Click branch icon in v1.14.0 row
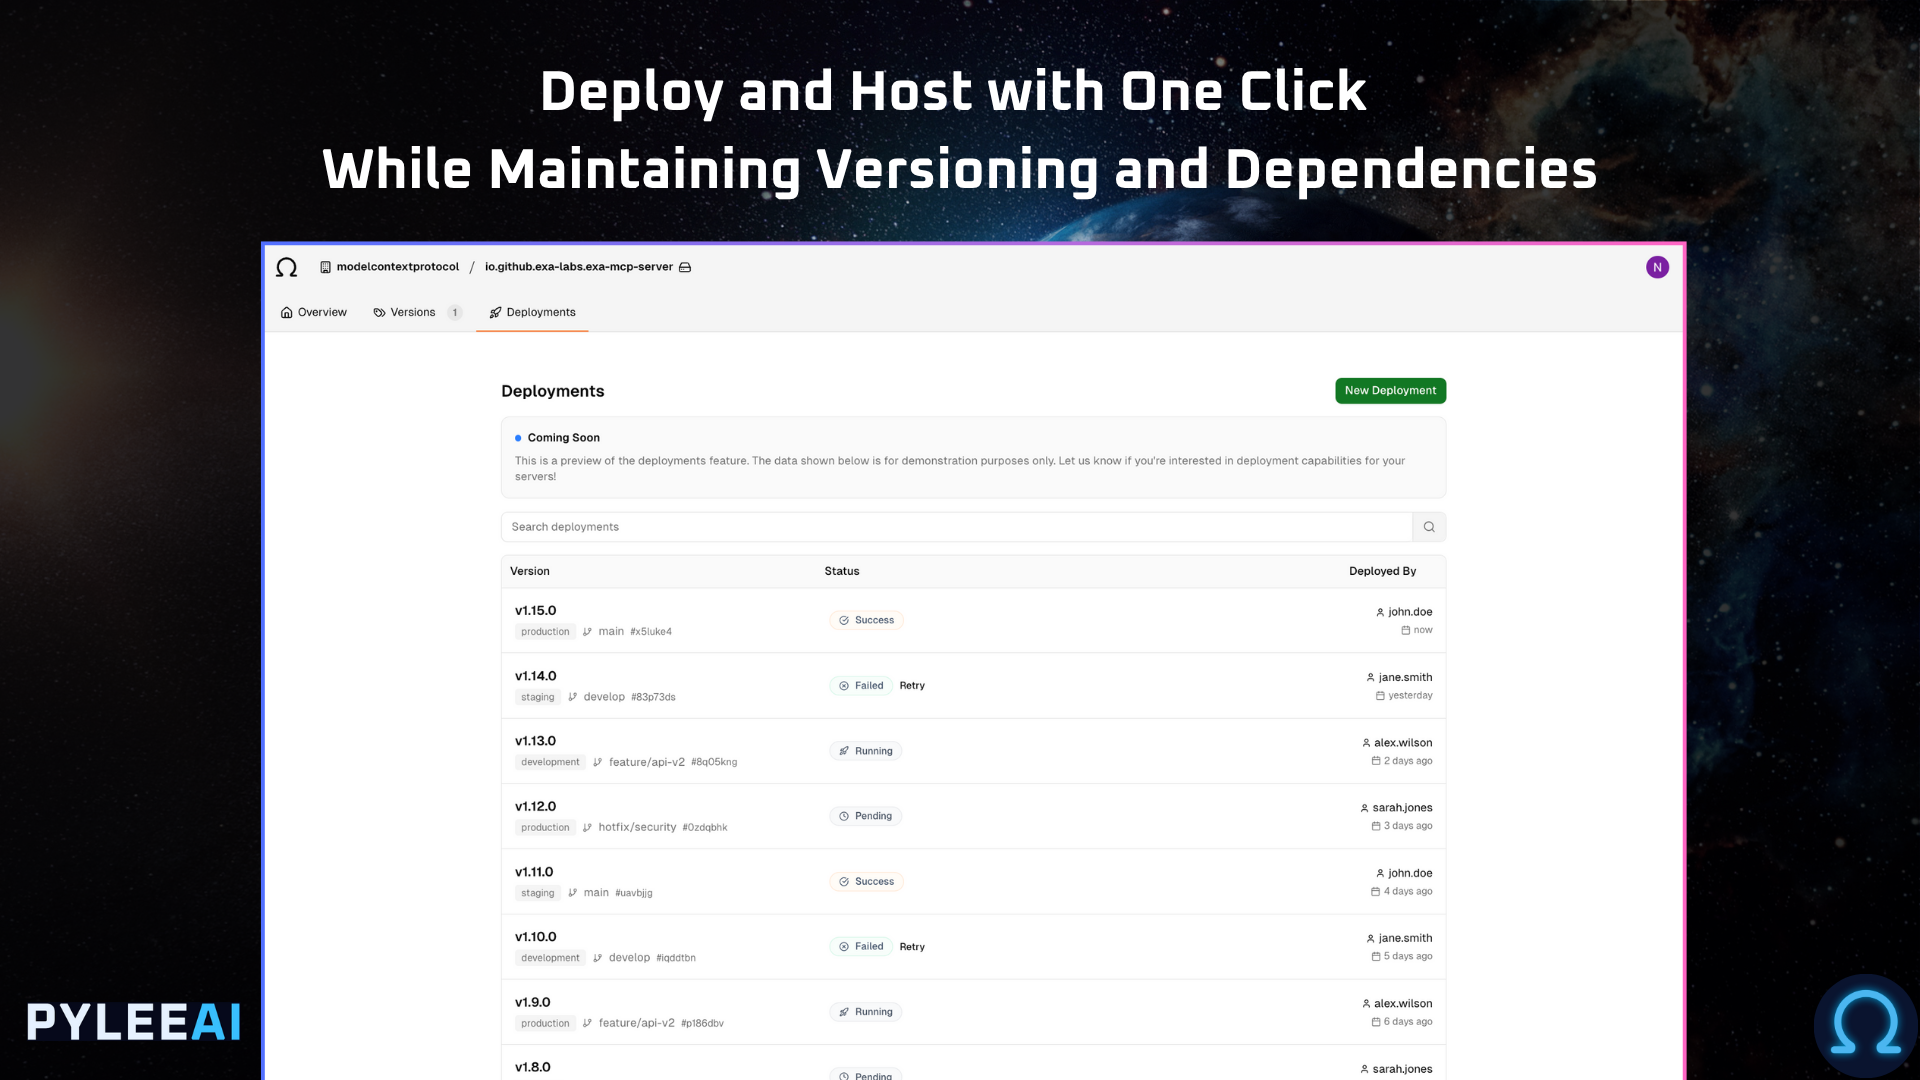The width and height of the screenshot is (1920, 1080). pyautogui.click(x=572, y=697)
